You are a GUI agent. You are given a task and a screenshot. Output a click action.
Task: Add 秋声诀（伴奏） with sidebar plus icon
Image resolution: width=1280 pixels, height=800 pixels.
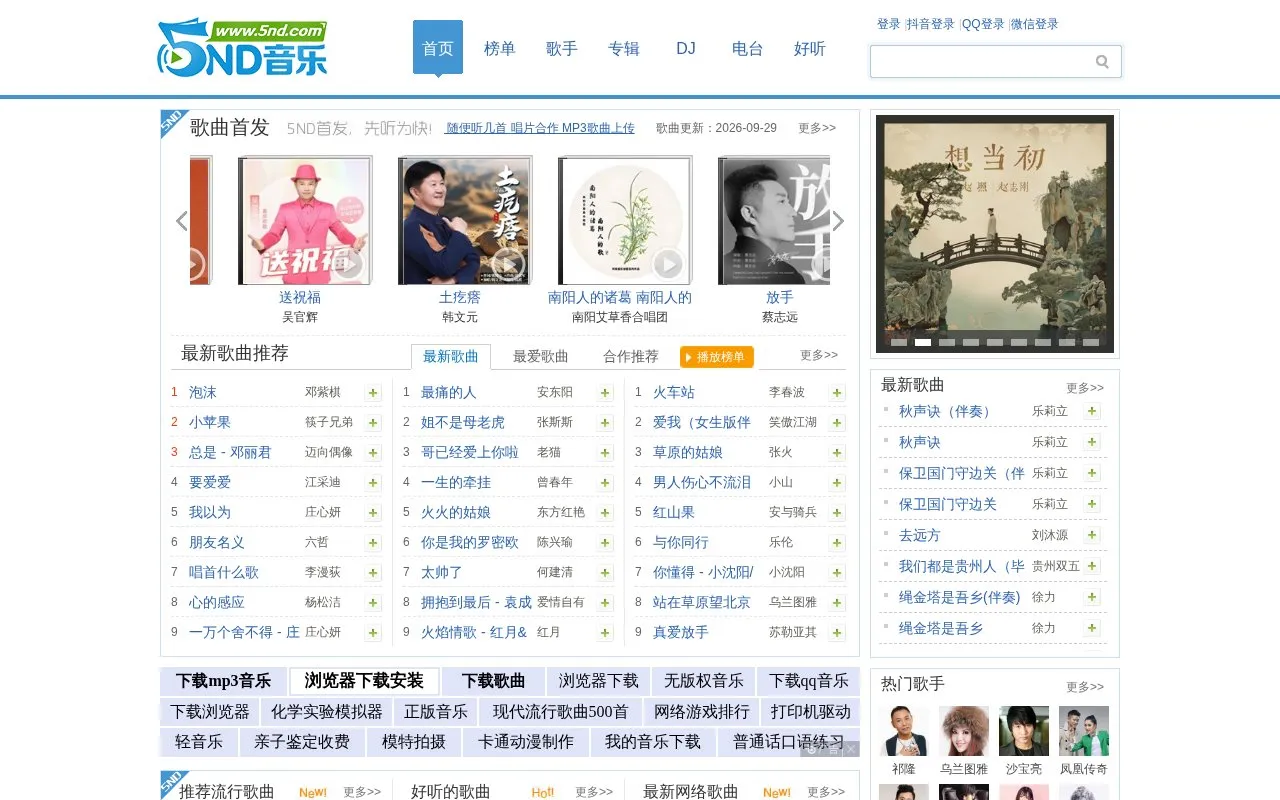coord(1092,411)
